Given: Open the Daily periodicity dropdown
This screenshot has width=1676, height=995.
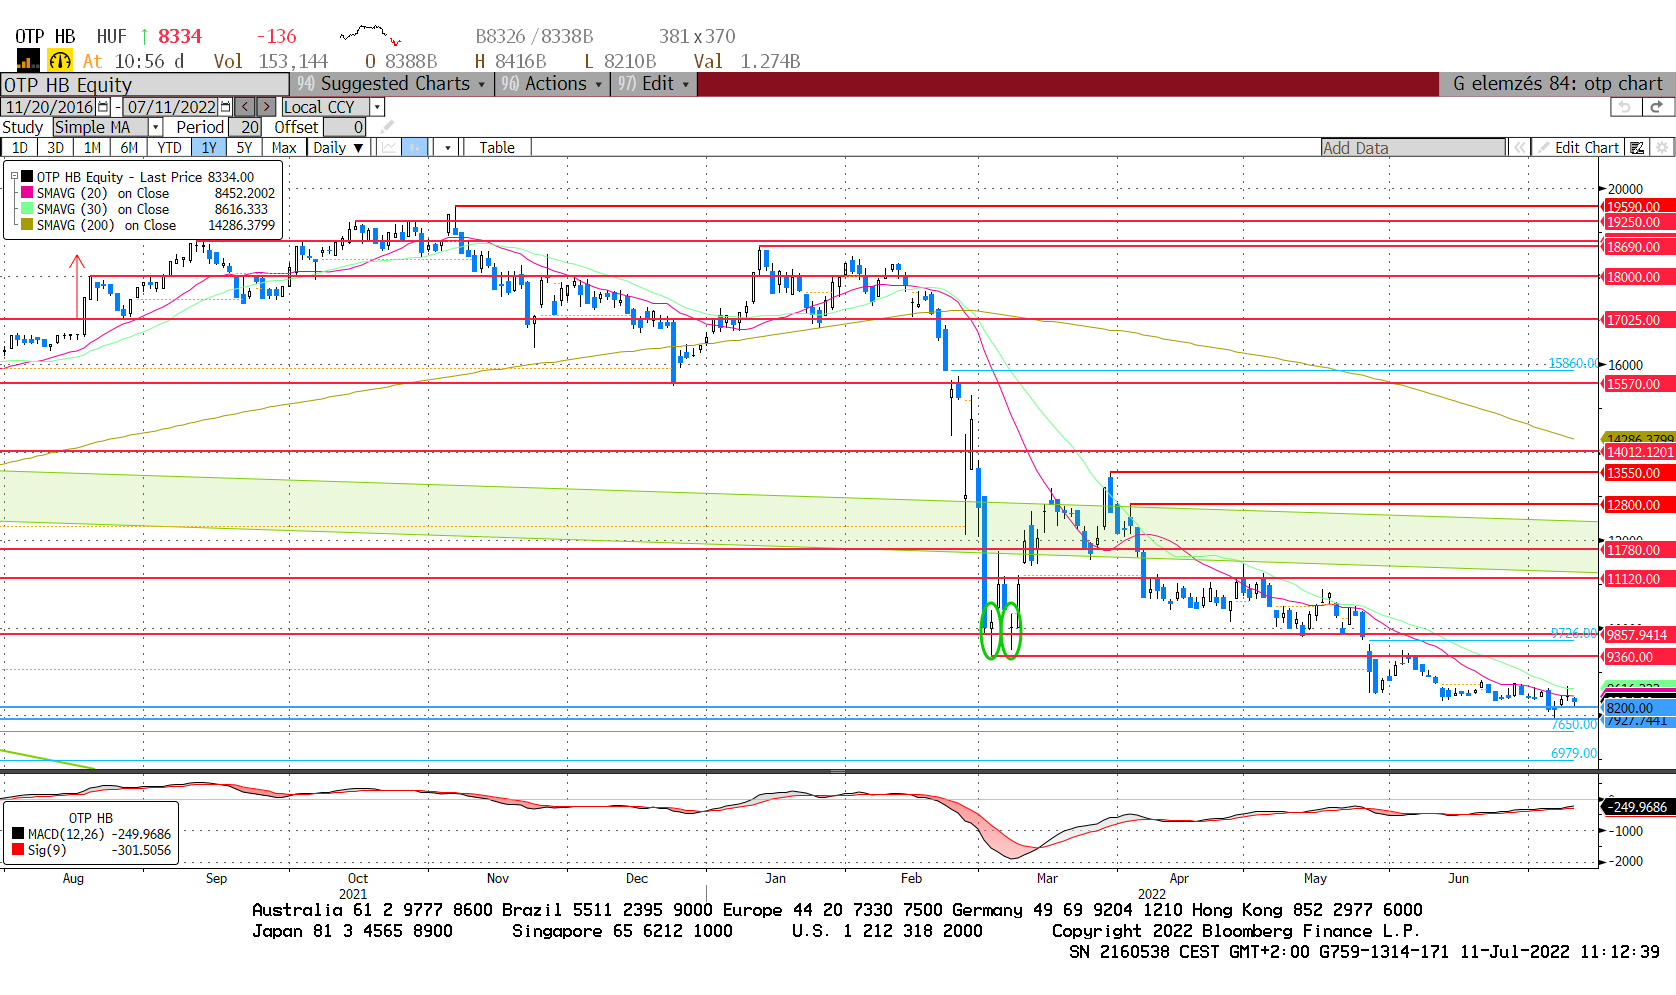Looking at the screenshot, I should click(339, 148).
